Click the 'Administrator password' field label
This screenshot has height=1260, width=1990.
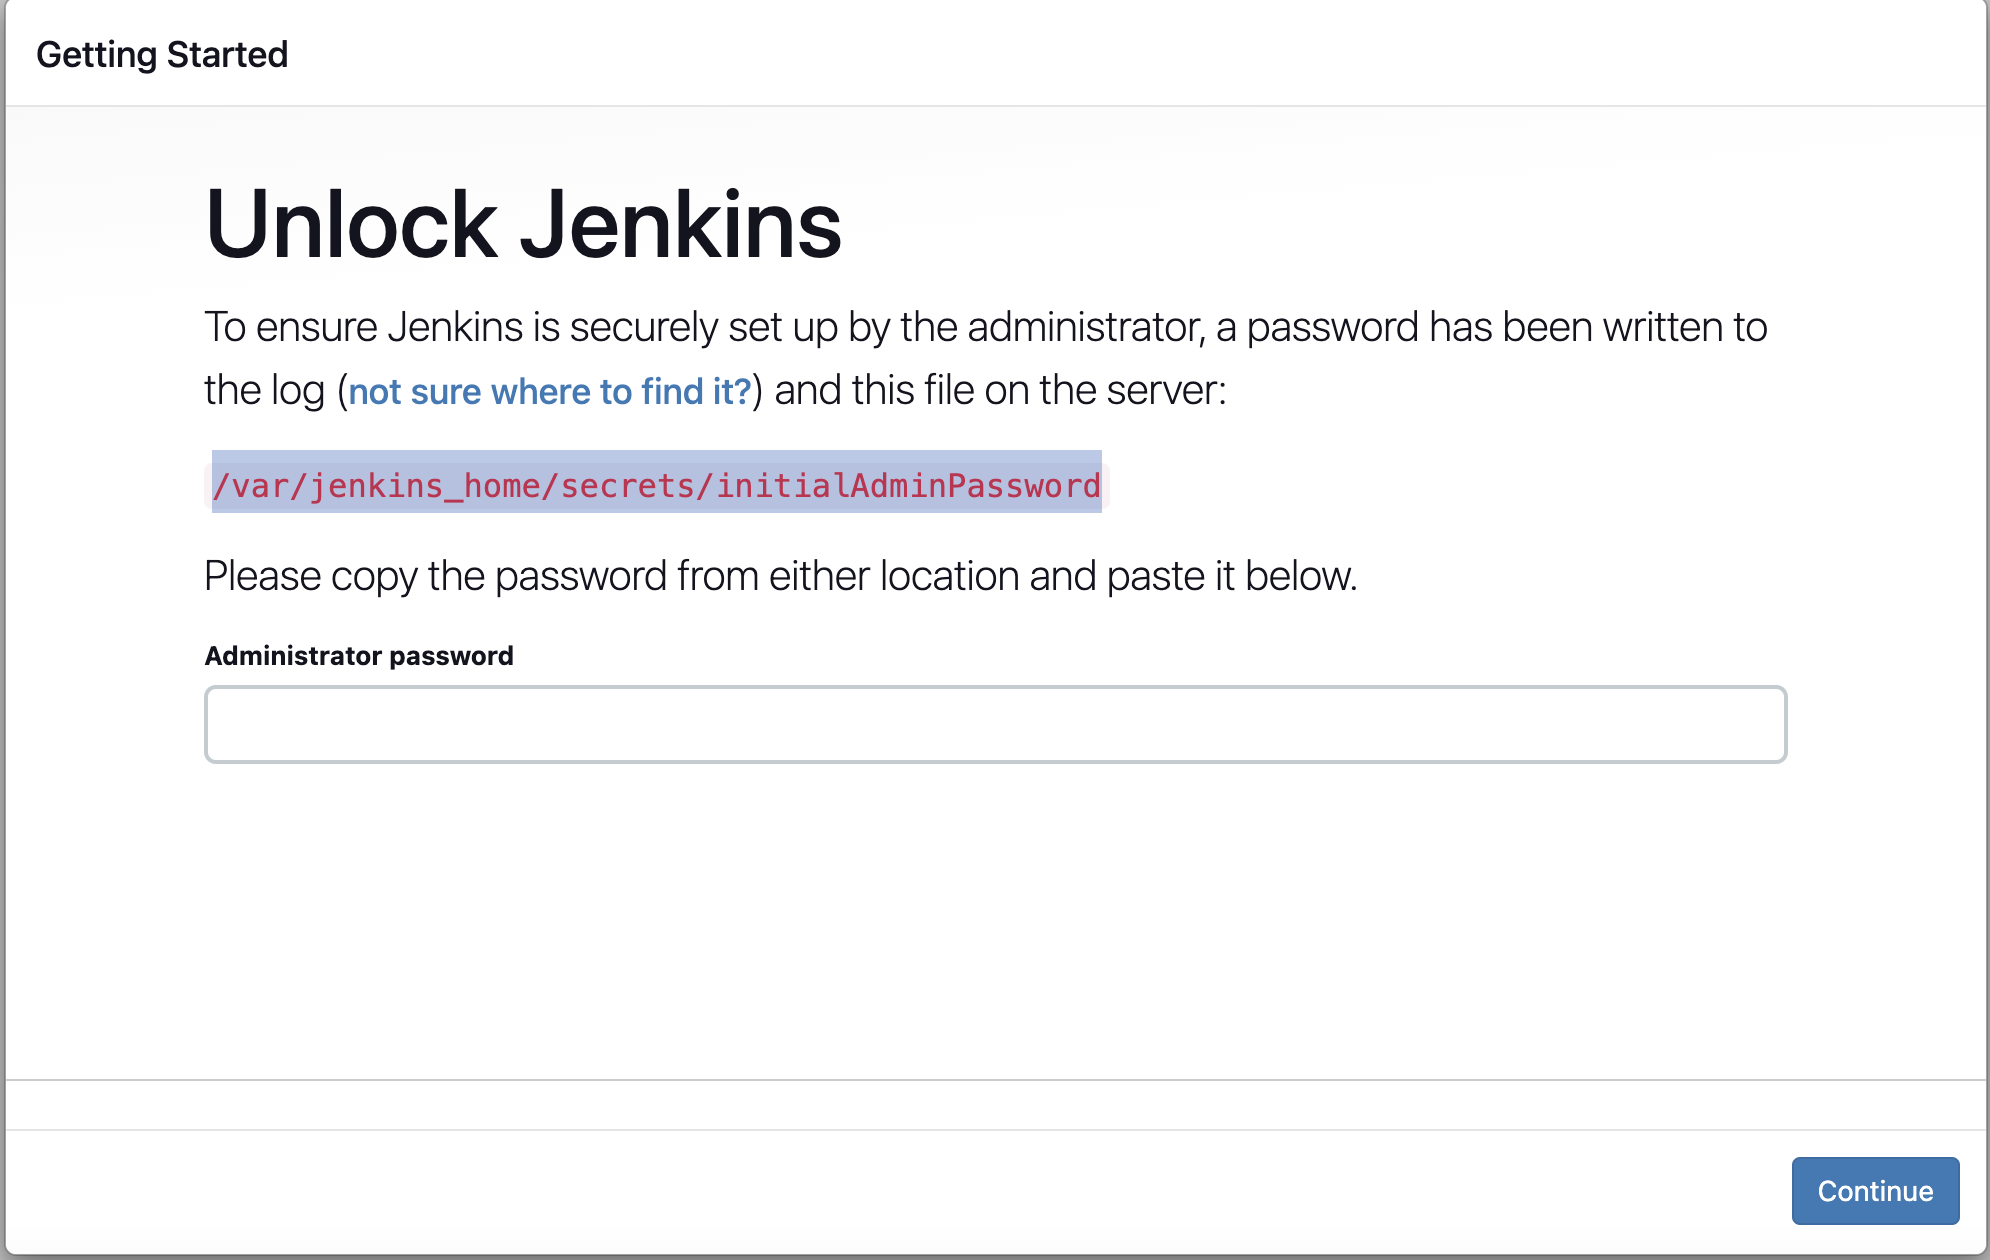coord(358,655)
